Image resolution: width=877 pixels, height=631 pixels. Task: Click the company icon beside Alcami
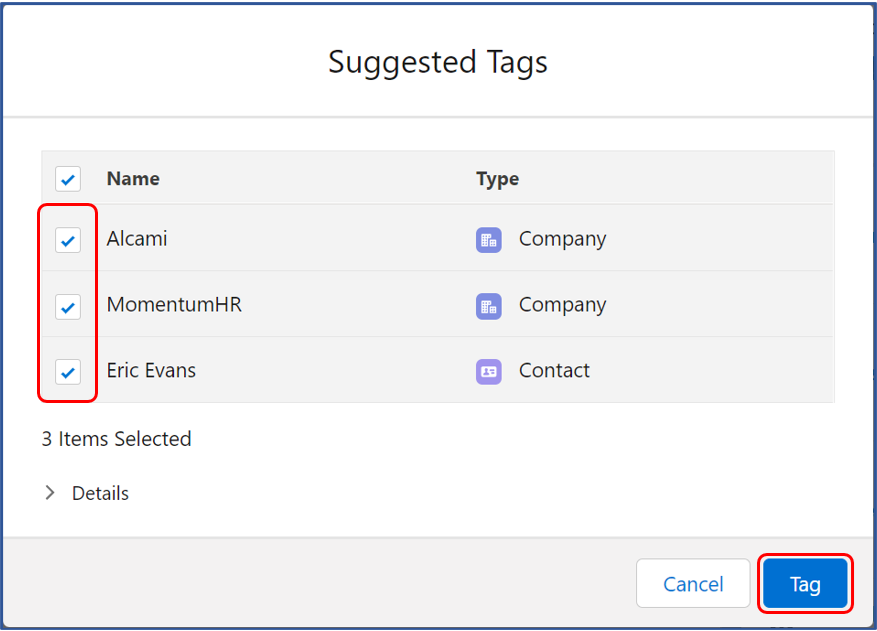click(488, 240)
